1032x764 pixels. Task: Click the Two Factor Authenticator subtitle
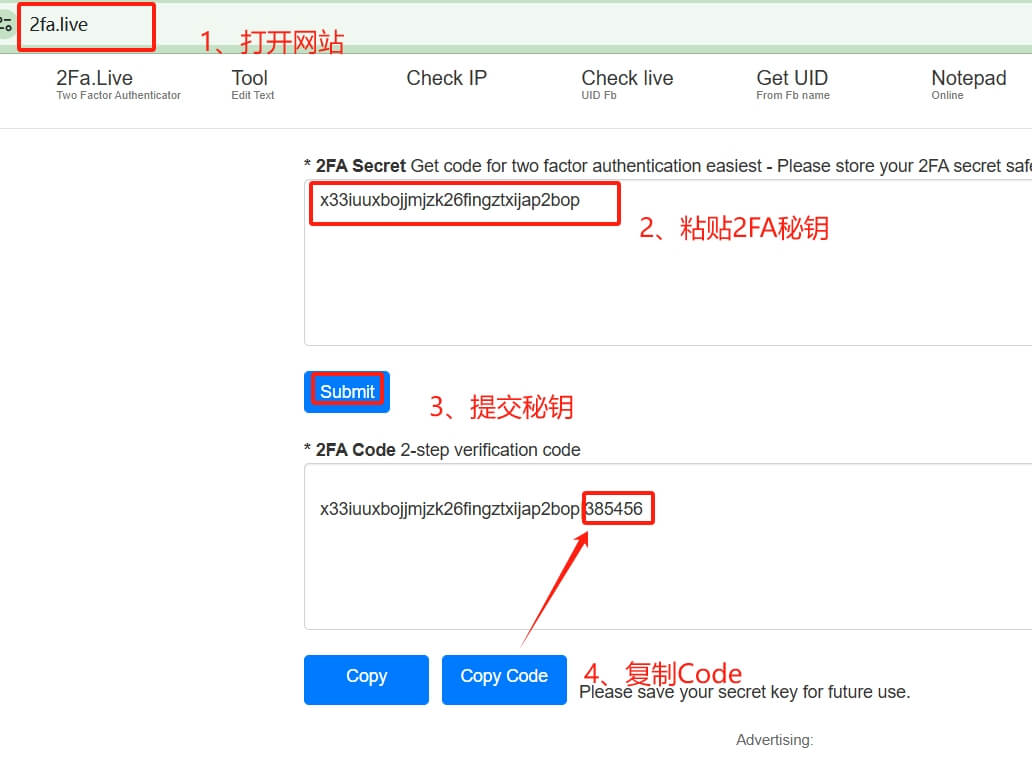click(x=118, y=95)
